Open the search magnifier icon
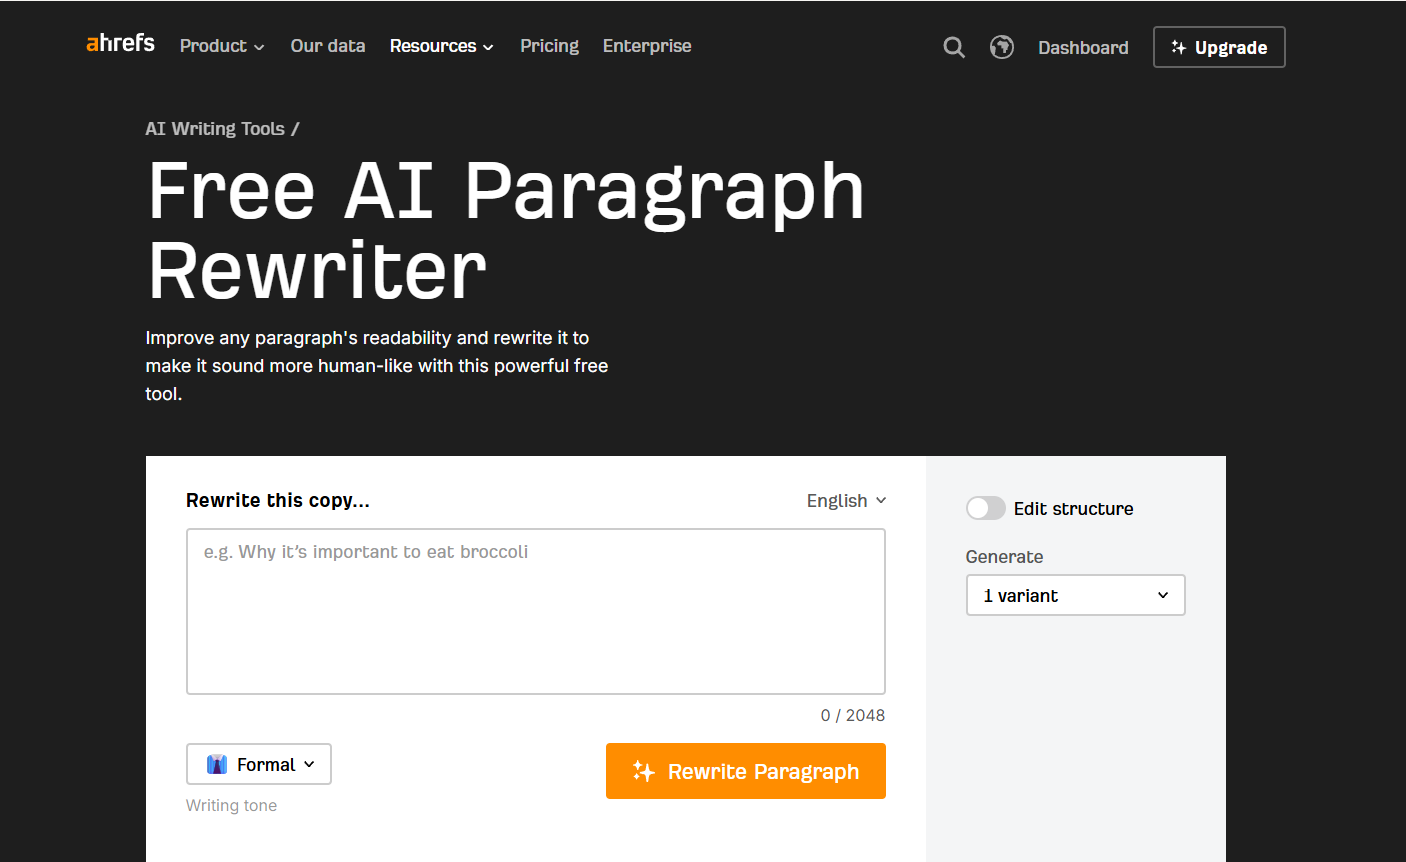Viewport: 1406px width, 862px height. pyautogui.click(x=954, y=47)
